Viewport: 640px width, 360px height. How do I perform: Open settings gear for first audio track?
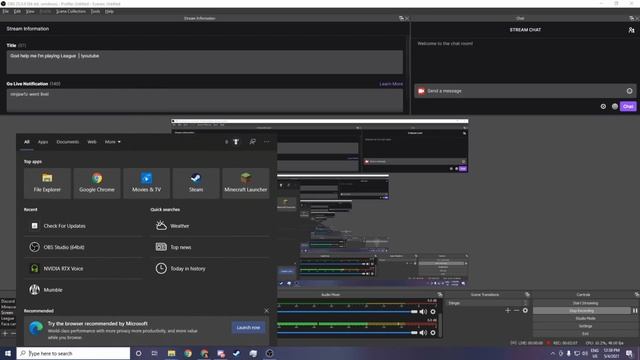(x=433, y=311)
